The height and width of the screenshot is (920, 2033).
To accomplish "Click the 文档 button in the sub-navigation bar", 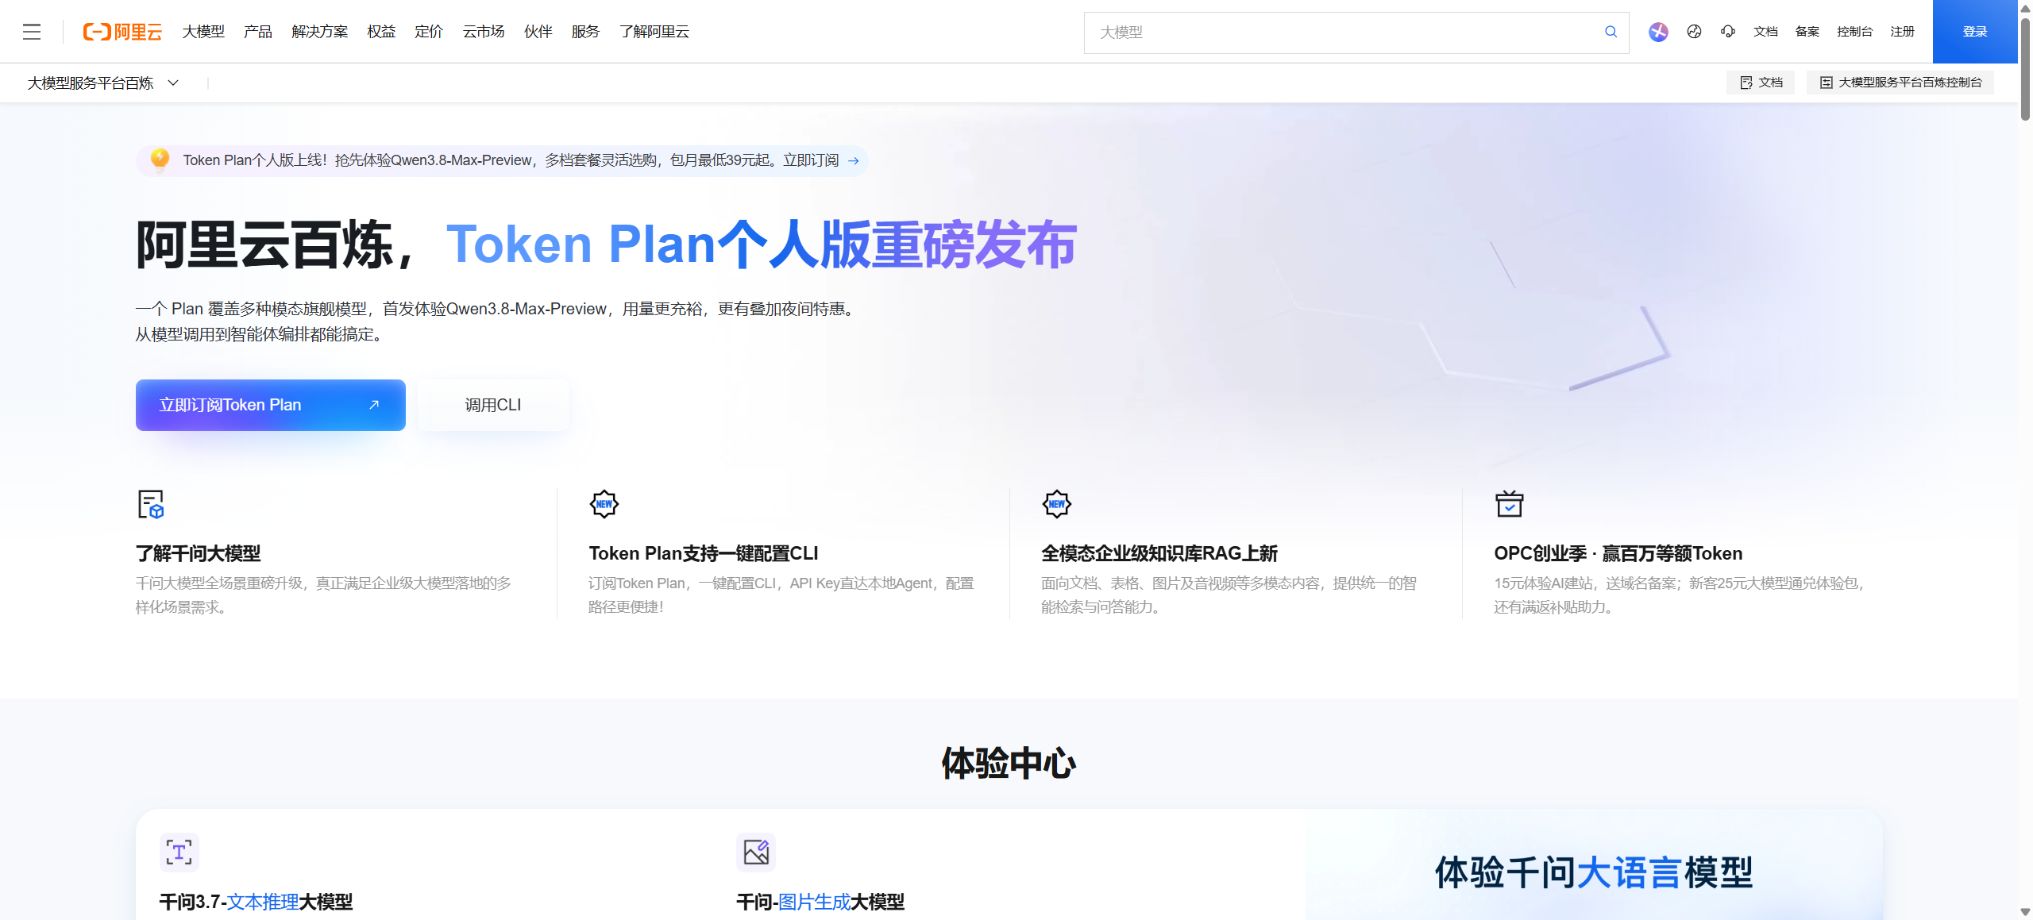I will 1761,83.
